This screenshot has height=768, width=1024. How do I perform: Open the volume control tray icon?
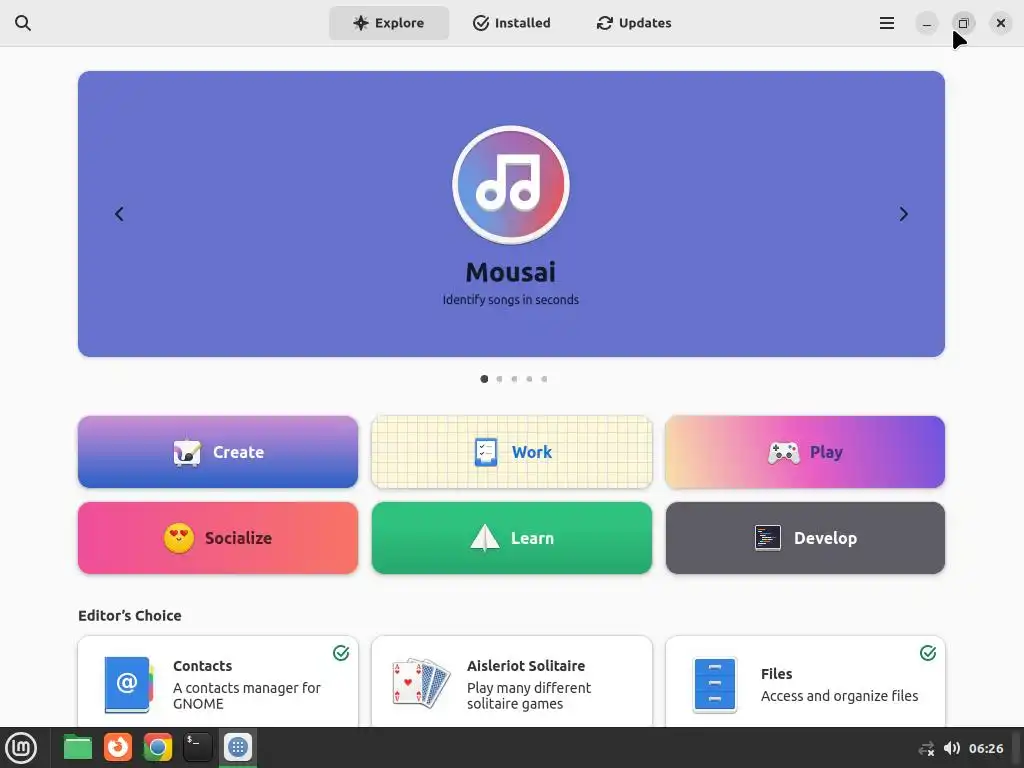coord(952,748)
